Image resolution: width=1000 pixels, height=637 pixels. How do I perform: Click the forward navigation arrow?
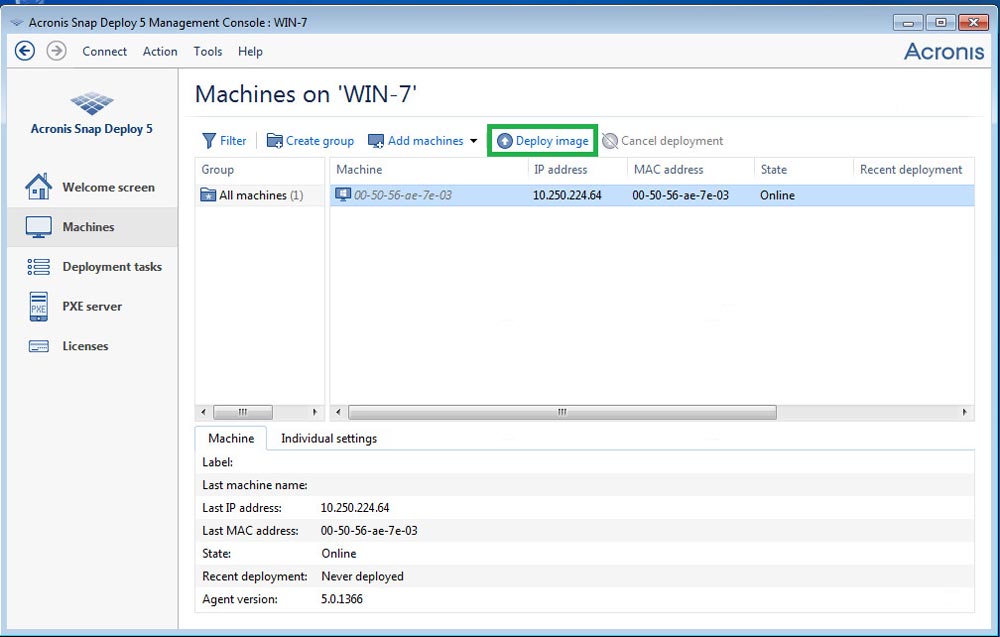pyautogui.click(x=57, y=50)
